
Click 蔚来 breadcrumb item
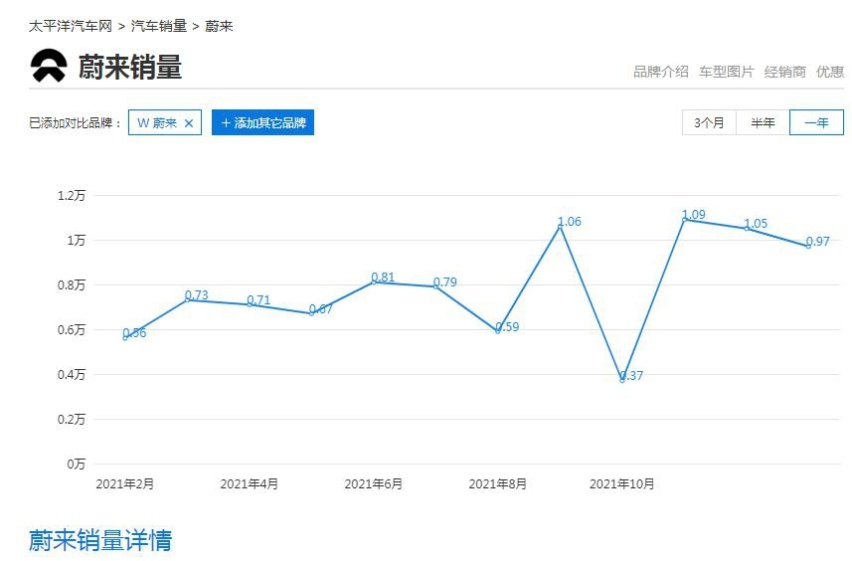(x=219, y=26)
